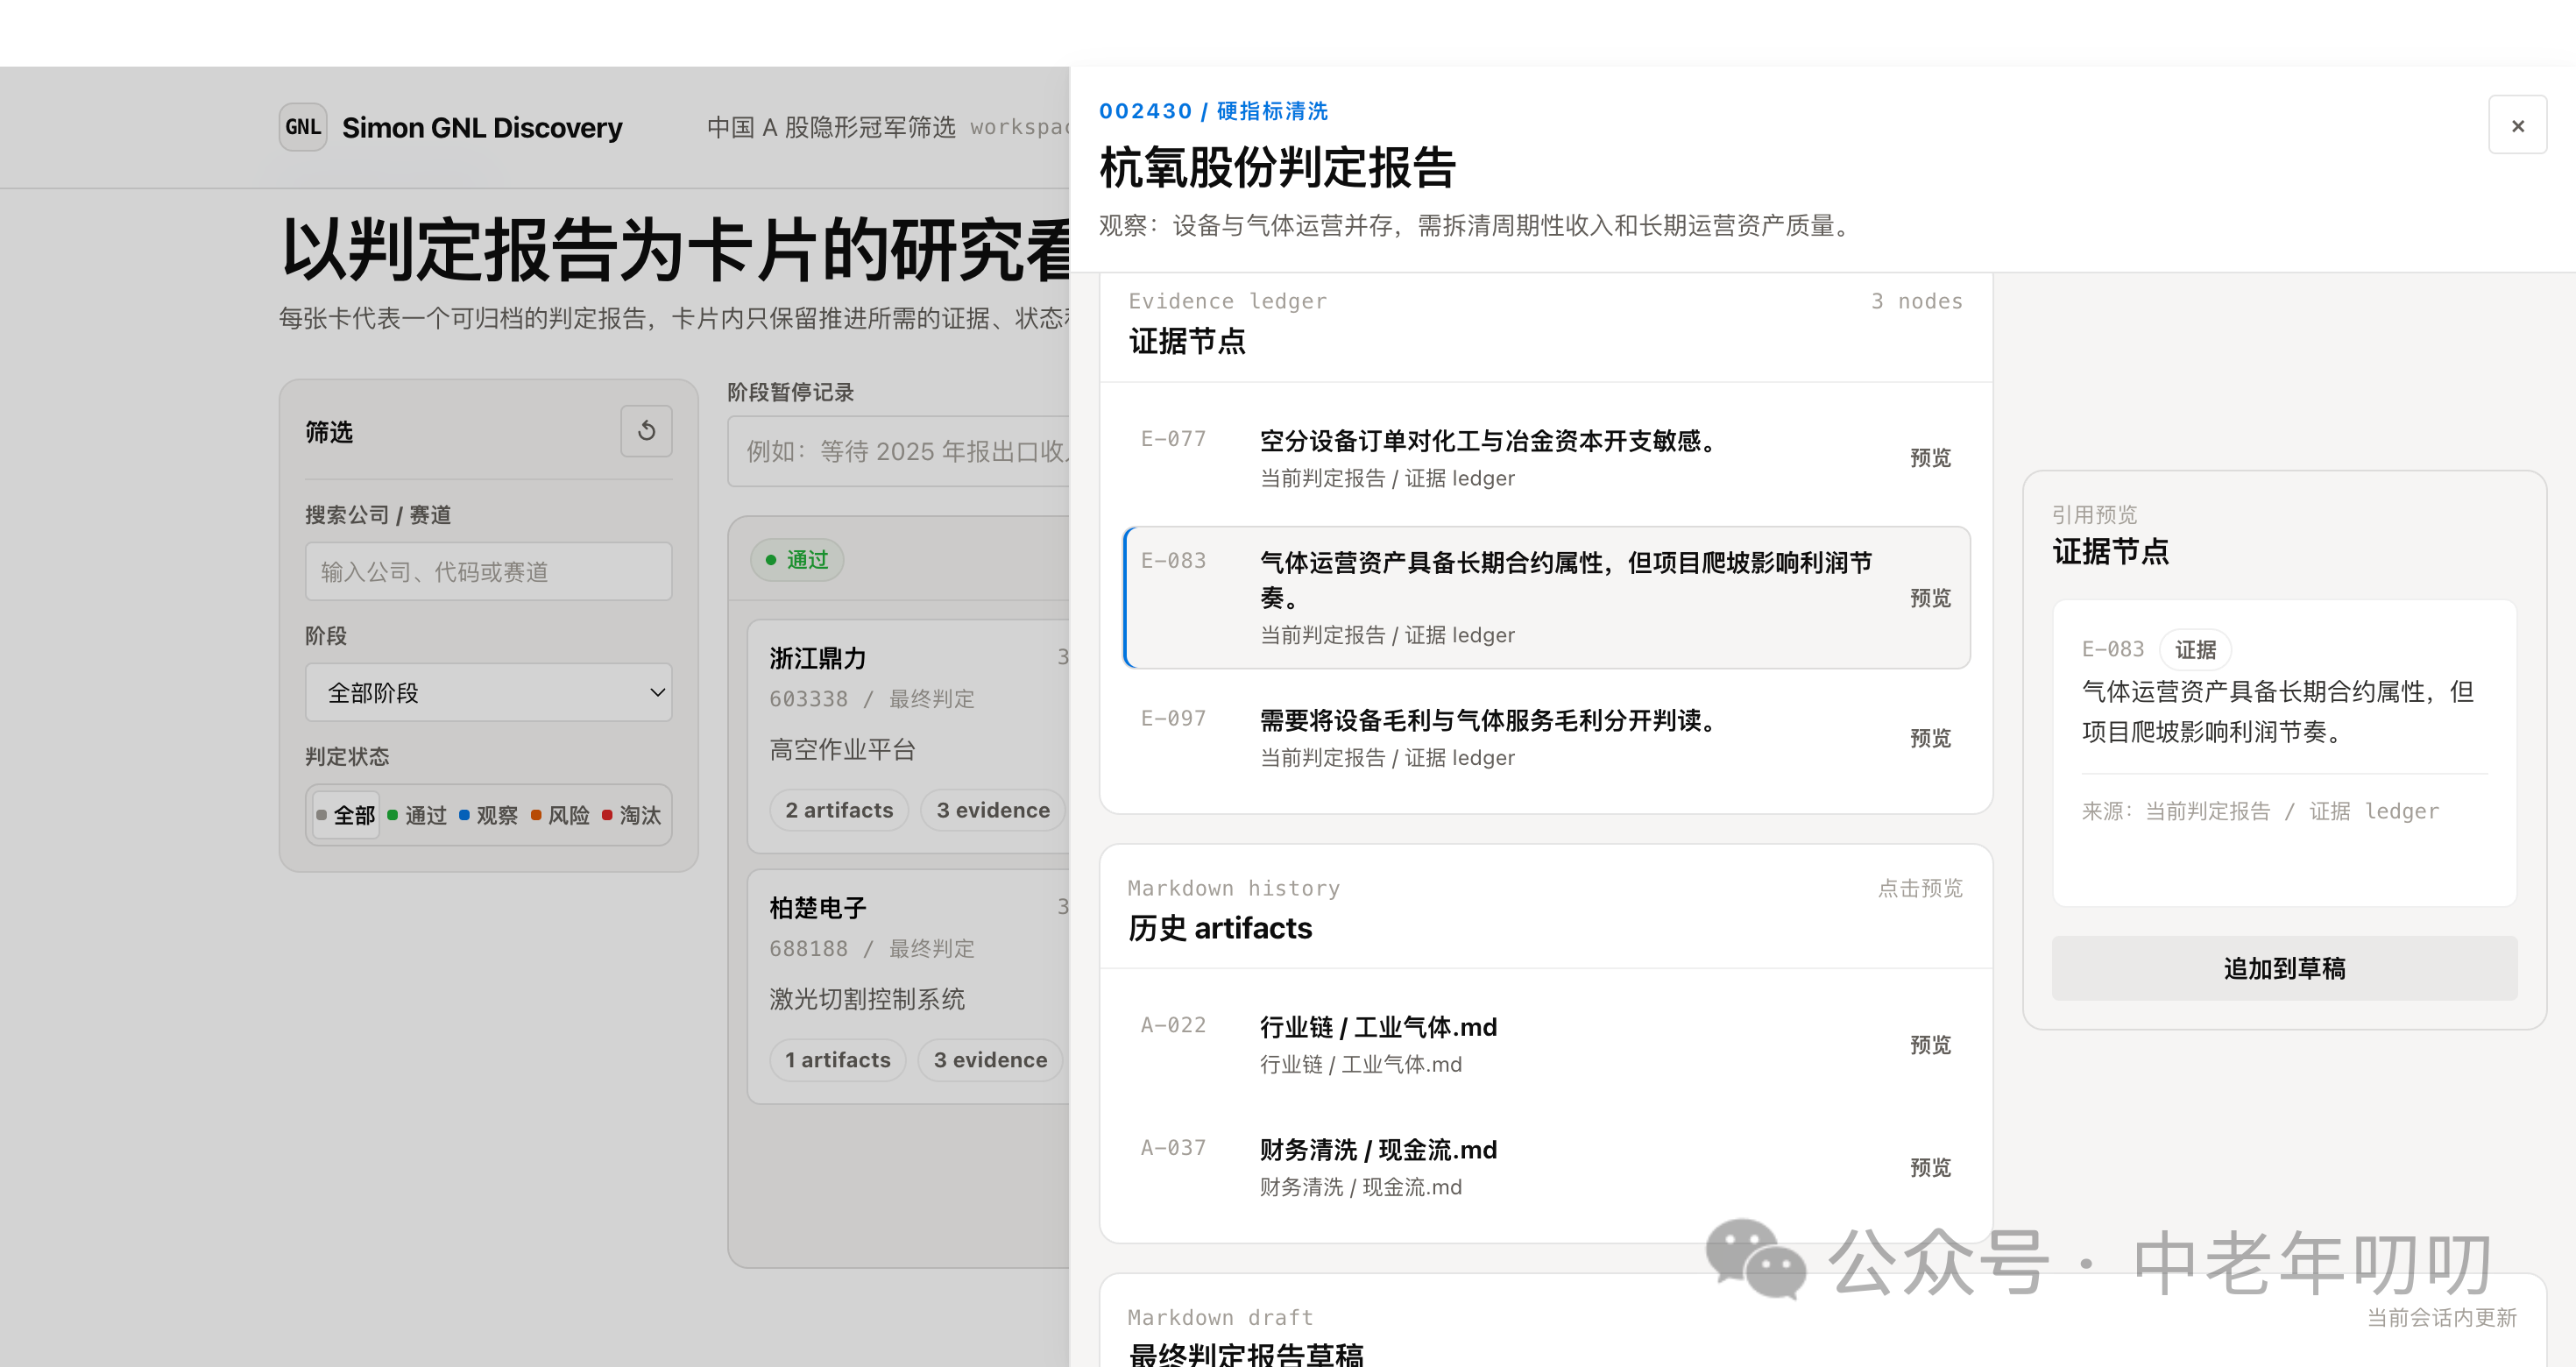This screenshot has height=1367, width=2576.
Task: Click 3 evidence chip on 柏楚电子 card
Action: 991,1060
